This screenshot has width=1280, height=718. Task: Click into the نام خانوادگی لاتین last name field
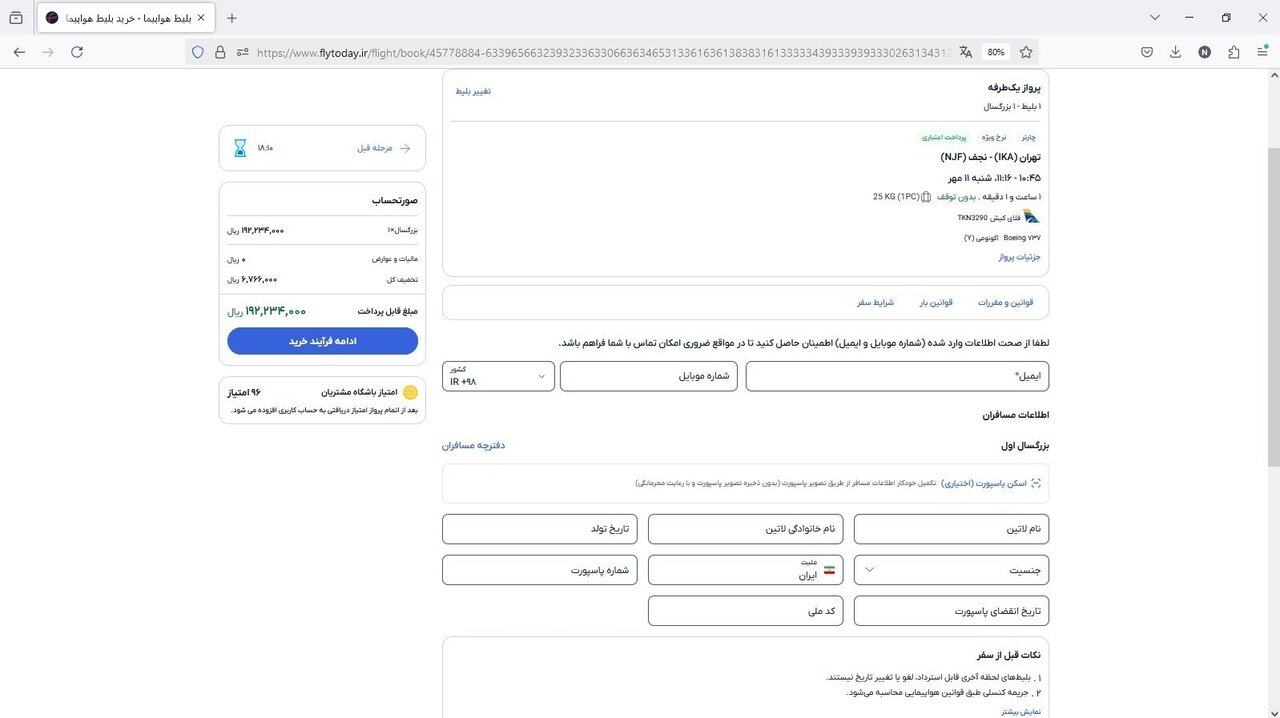pyautogui.click(x=745, y=529)
